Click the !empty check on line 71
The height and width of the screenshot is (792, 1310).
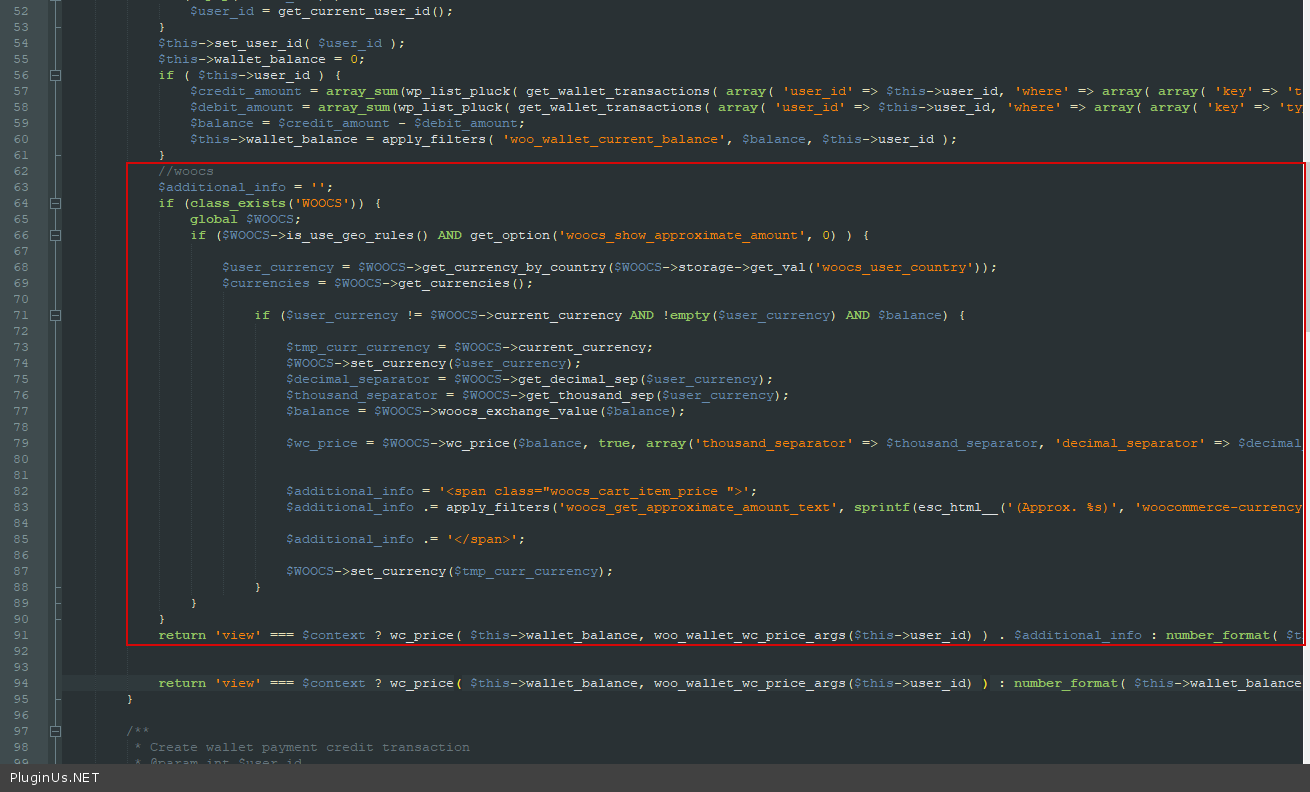(750, 315)
